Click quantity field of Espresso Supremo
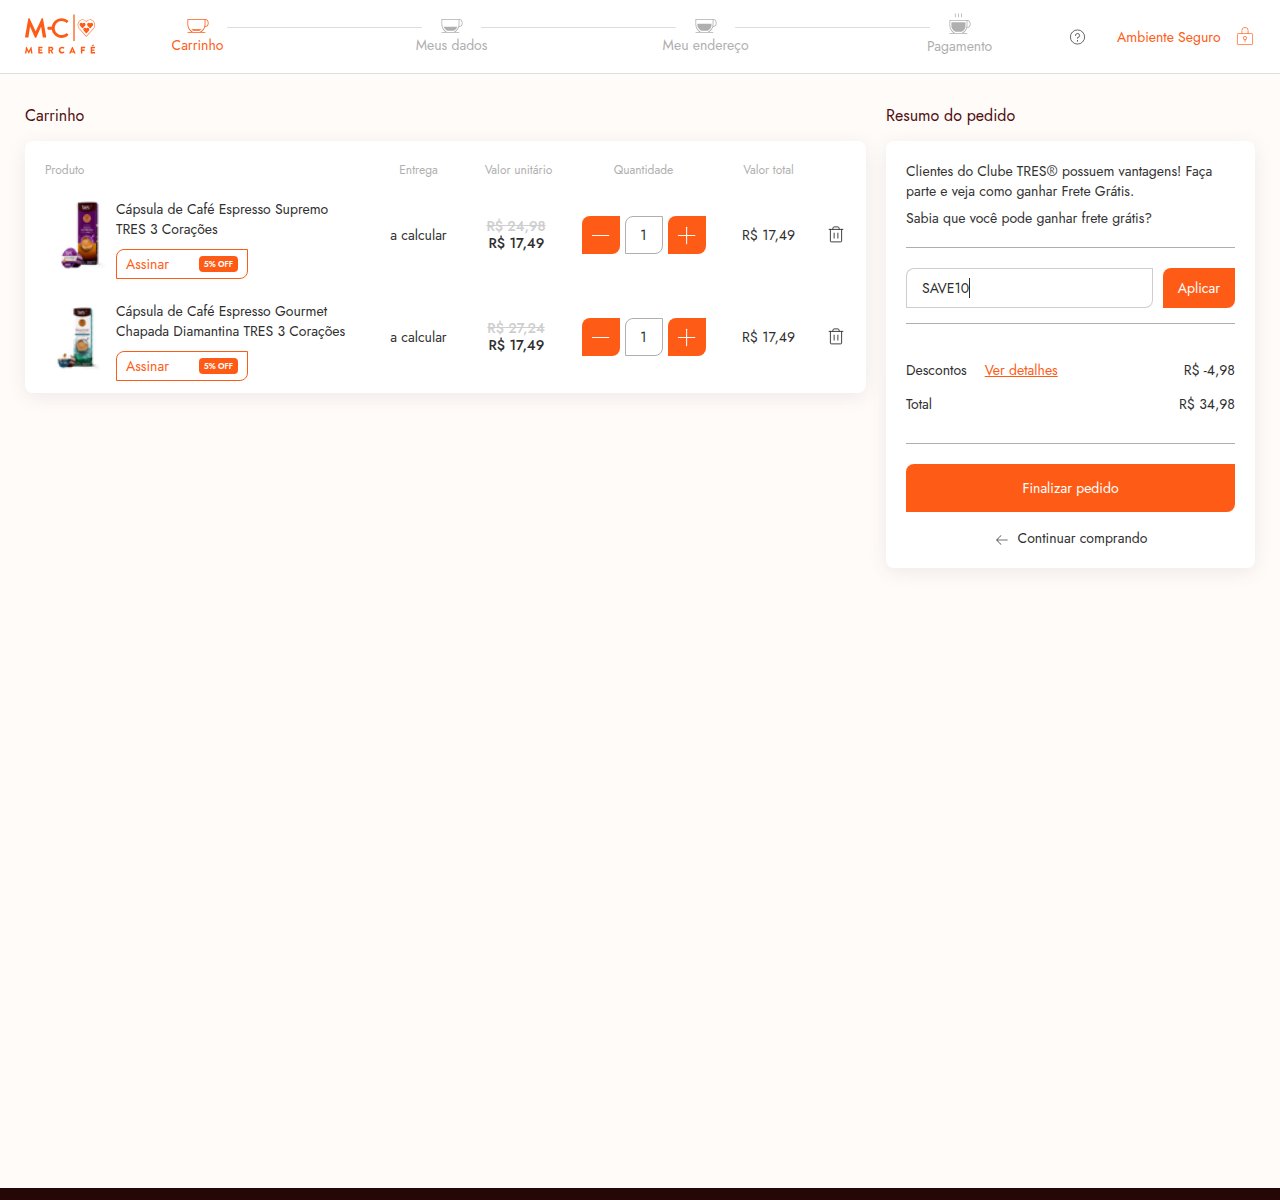Viewport: 1280px width, 1200px height. pyautogui.click(x=644, y=235)
